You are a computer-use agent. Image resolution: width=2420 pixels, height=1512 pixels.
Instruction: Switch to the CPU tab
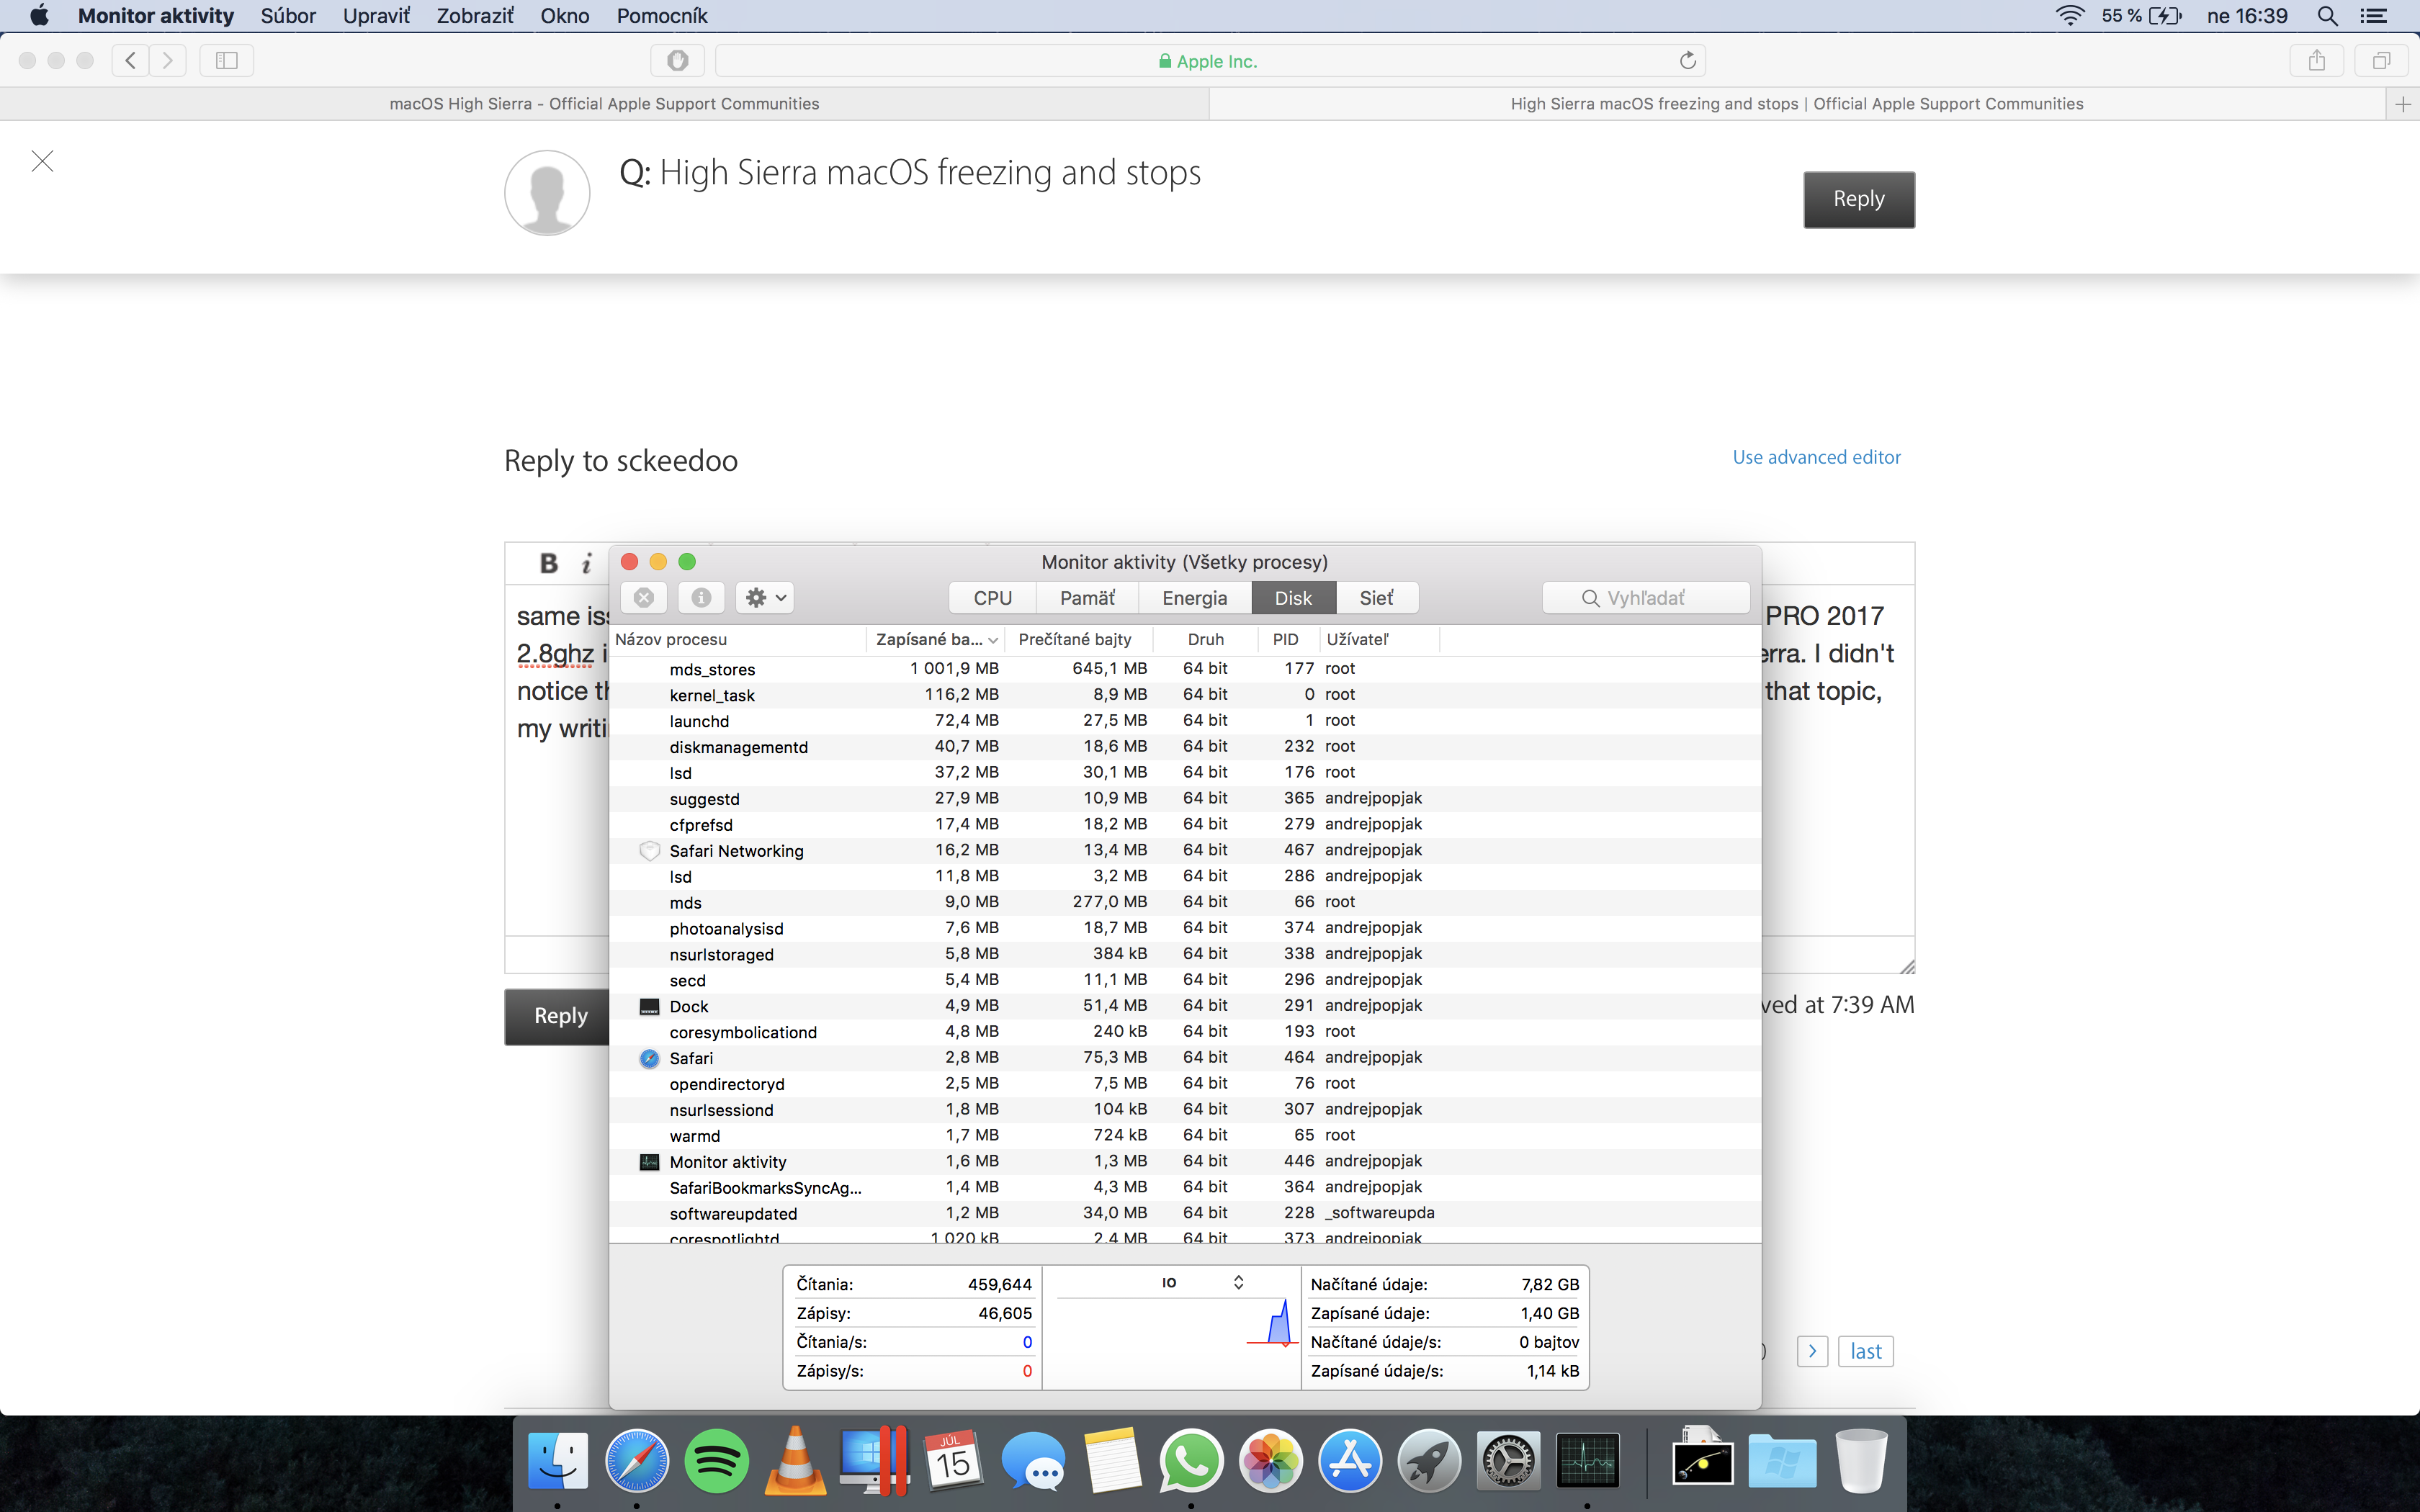(992, 598)
